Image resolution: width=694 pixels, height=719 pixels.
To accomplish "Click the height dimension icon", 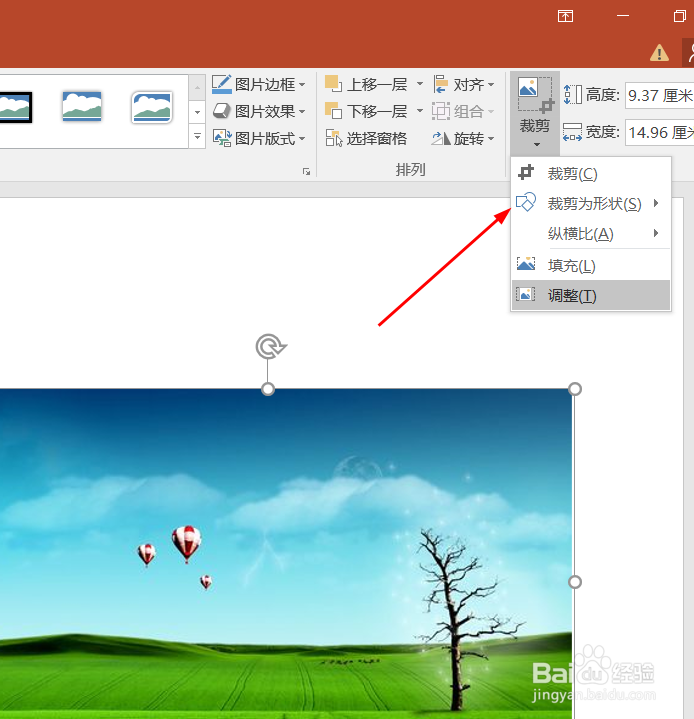I will point(572,95).
